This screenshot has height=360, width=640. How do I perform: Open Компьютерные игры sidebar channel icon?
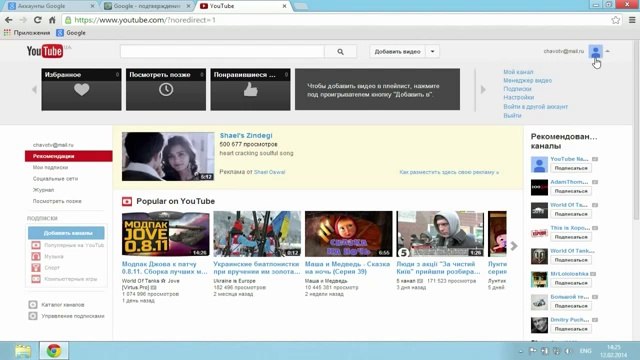36,279
